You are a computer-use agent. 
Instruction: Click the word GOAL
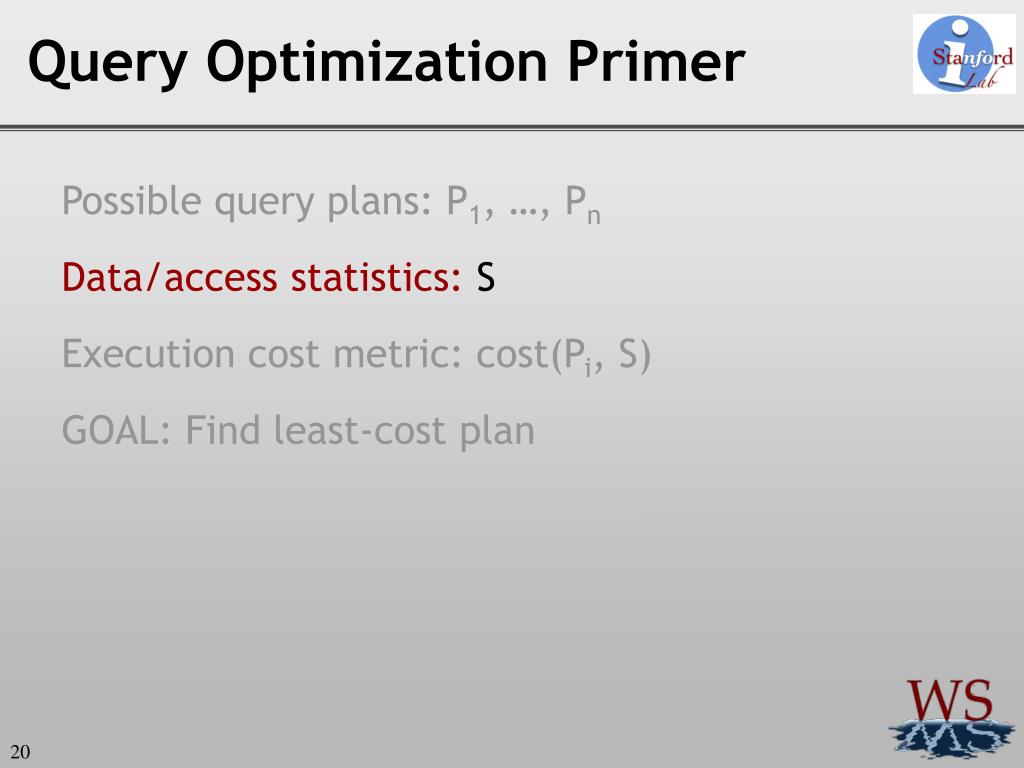point(116,431)
